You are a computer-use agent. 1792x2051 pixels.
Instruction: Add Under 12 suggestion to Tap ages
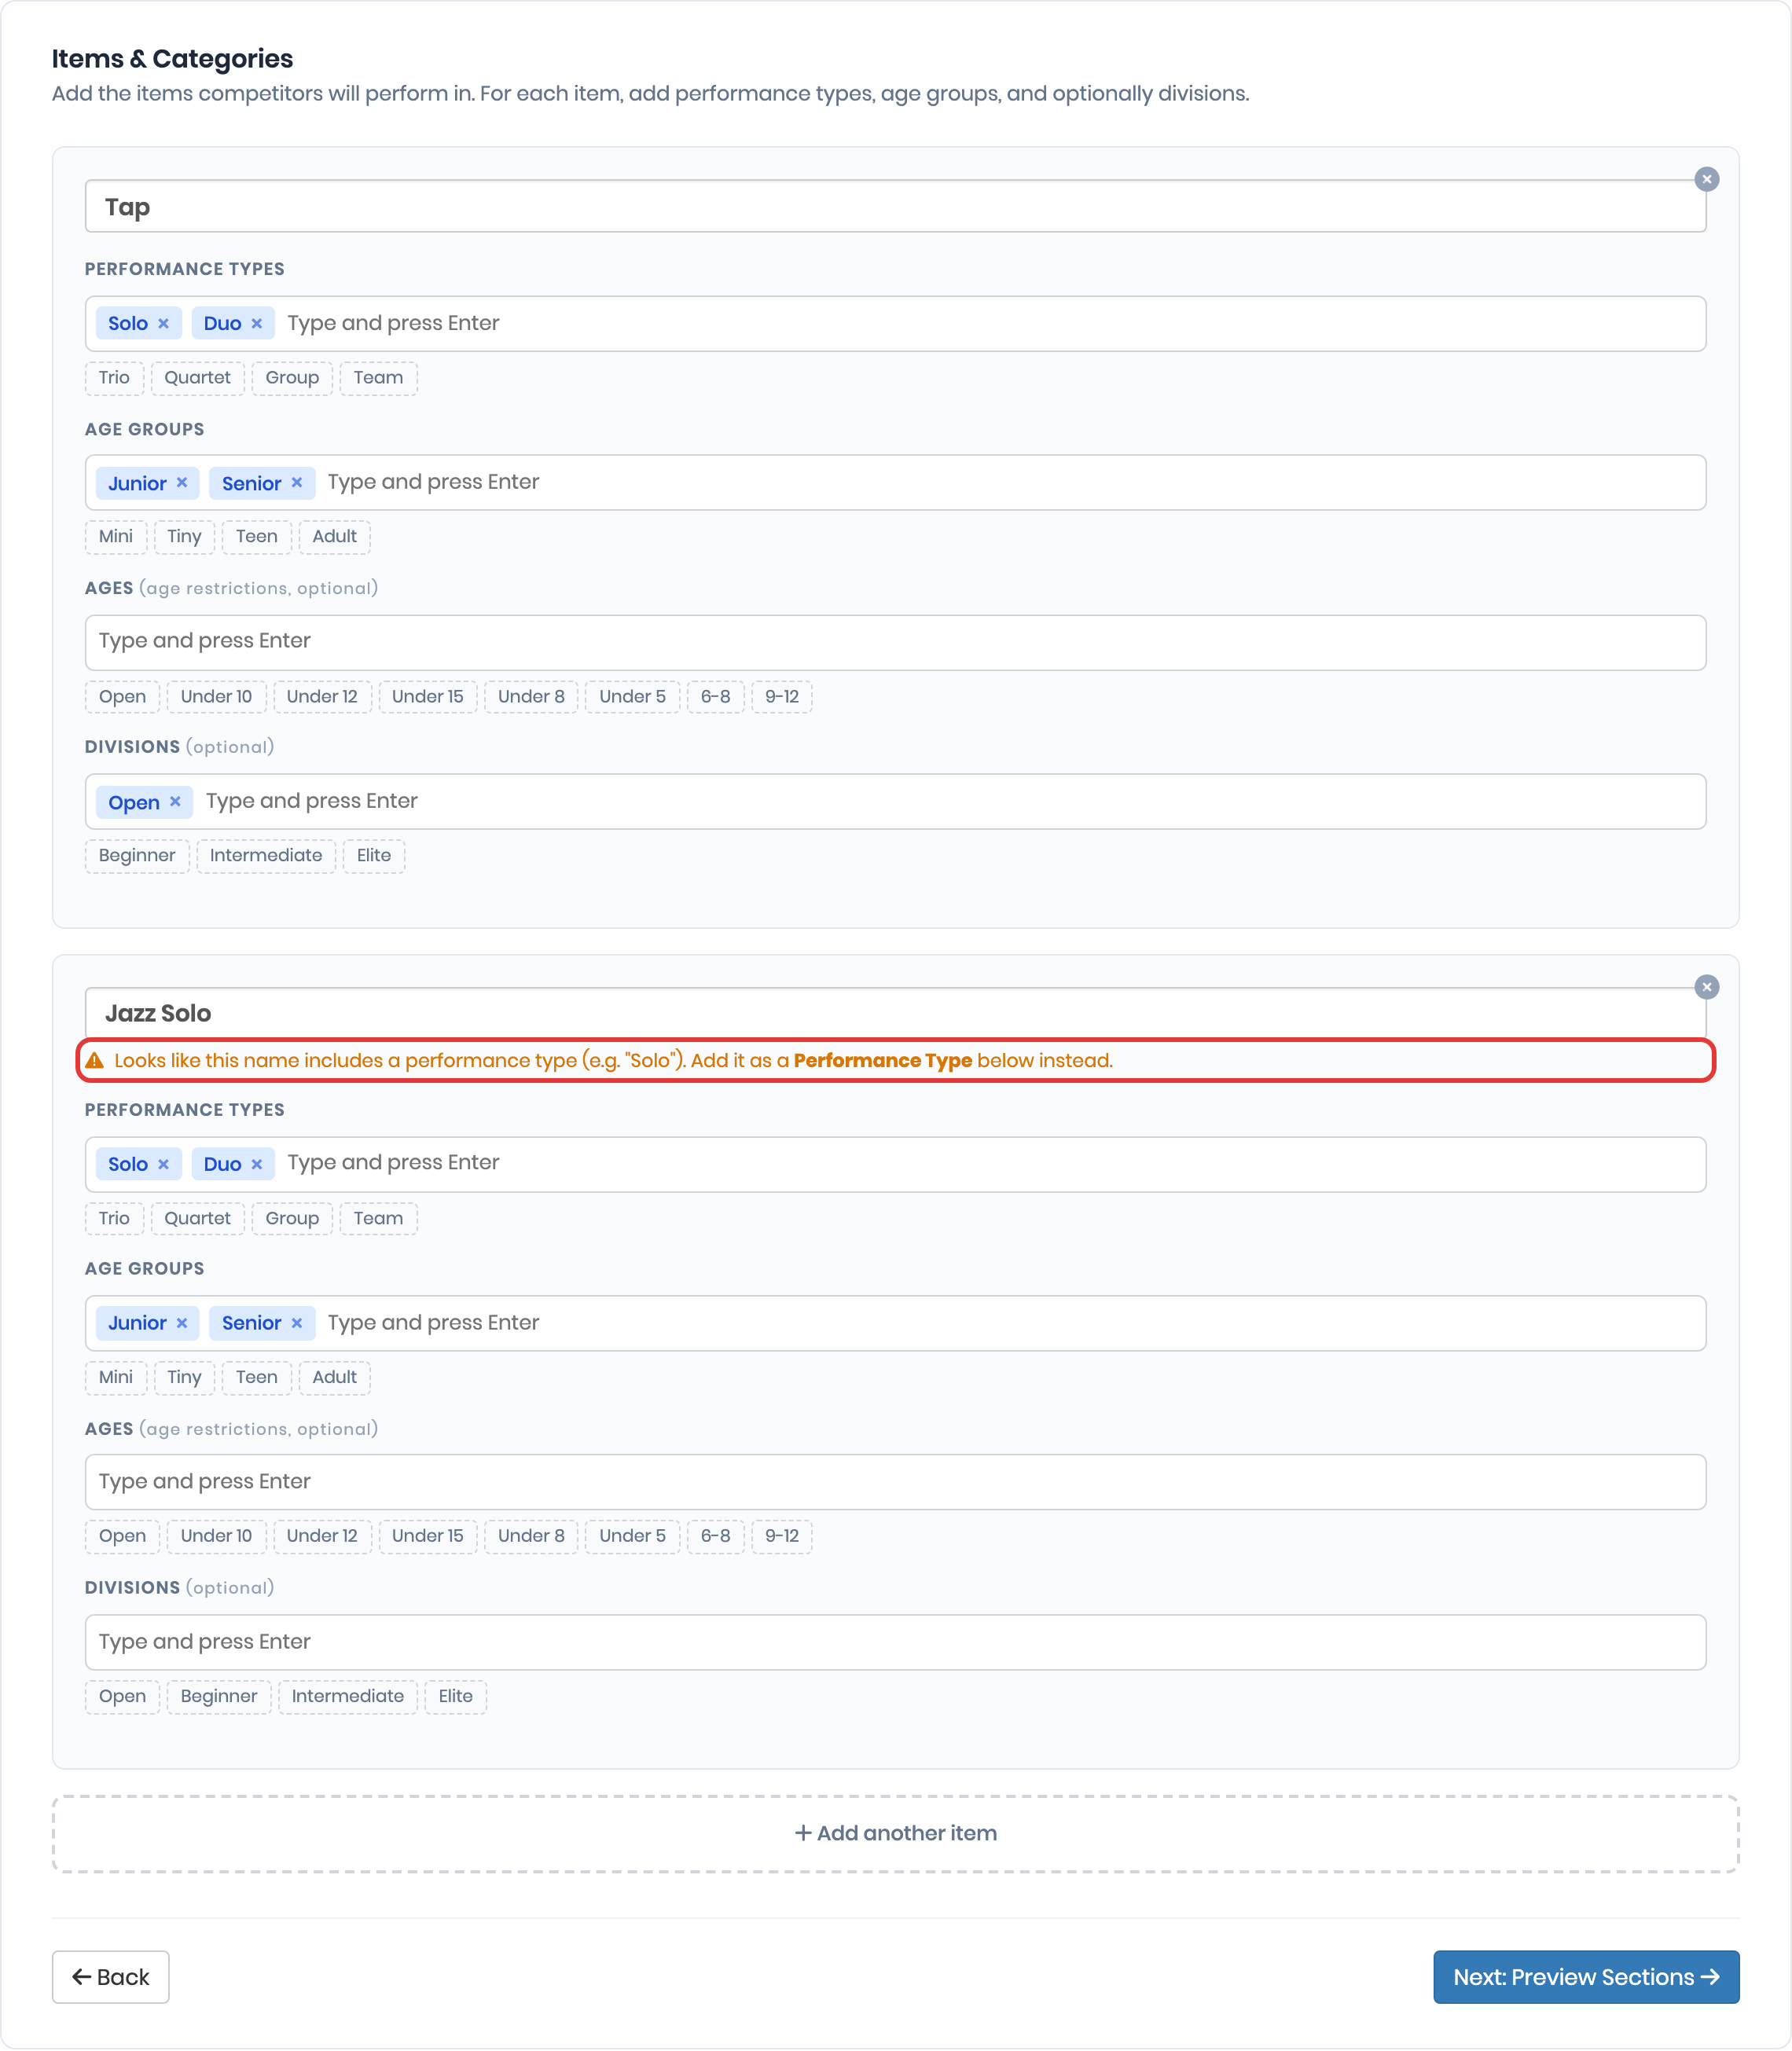tap(322, 697)
